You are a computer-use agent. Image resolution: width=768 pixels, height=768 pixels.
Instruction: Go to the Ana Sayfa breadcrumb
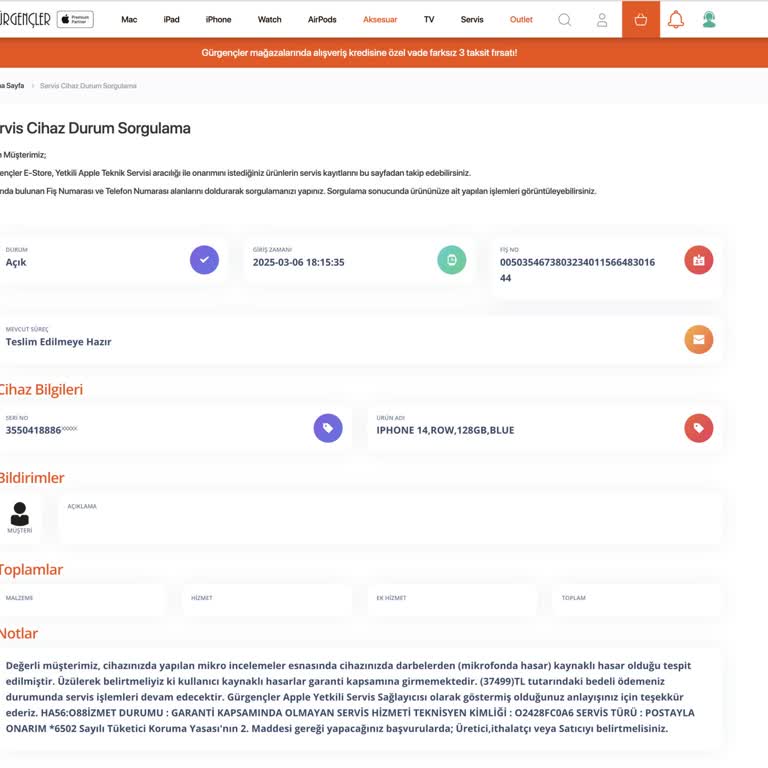pyautogui.click(x=12, y=86)
